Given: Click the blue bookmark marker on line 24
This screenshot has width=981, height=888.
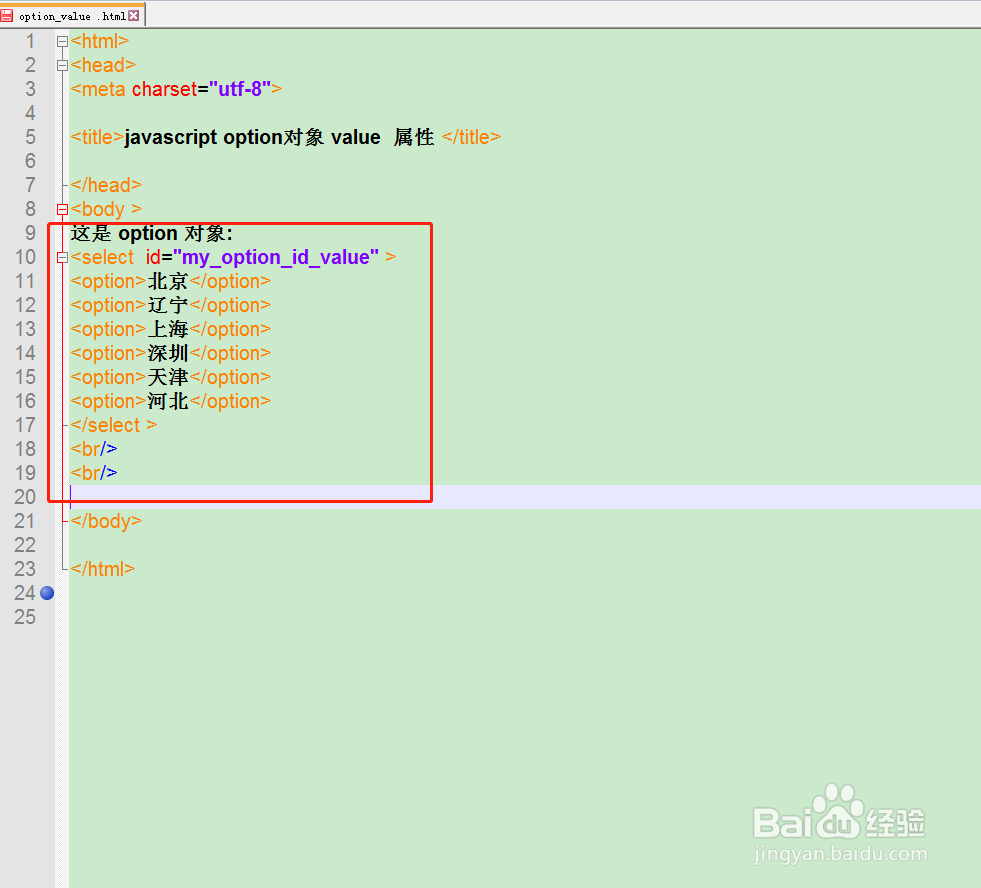Looking at the screenshot, I should (47, 593).
